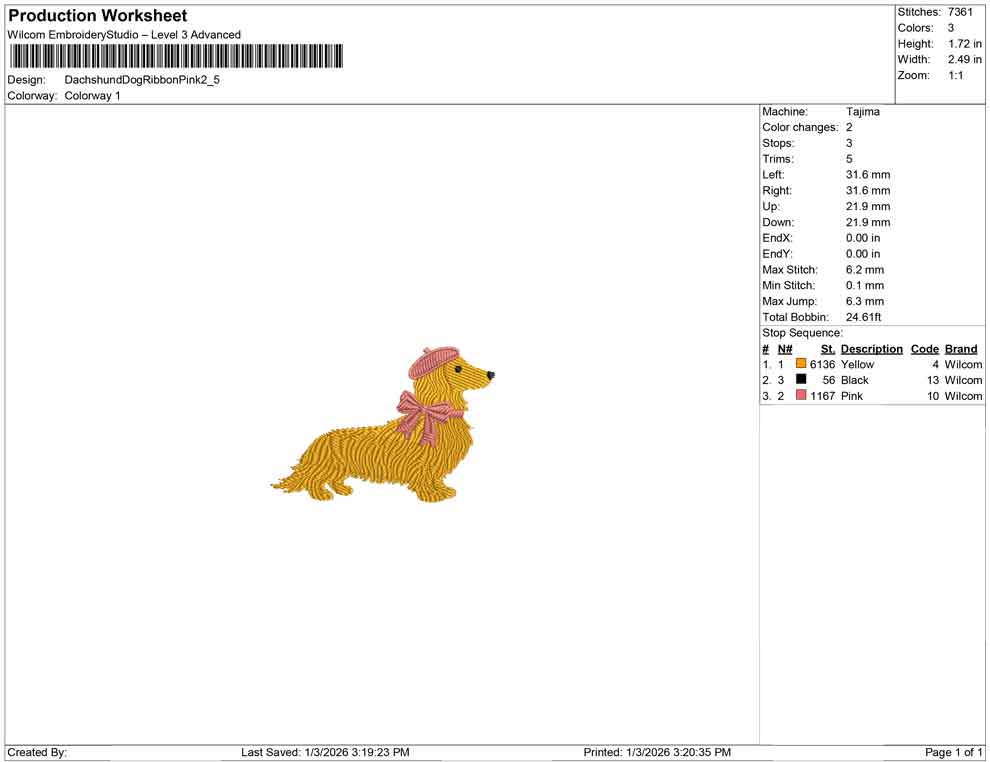Click the black thread color swatch
Screen dimensions: 990x762
click(801, 379)
